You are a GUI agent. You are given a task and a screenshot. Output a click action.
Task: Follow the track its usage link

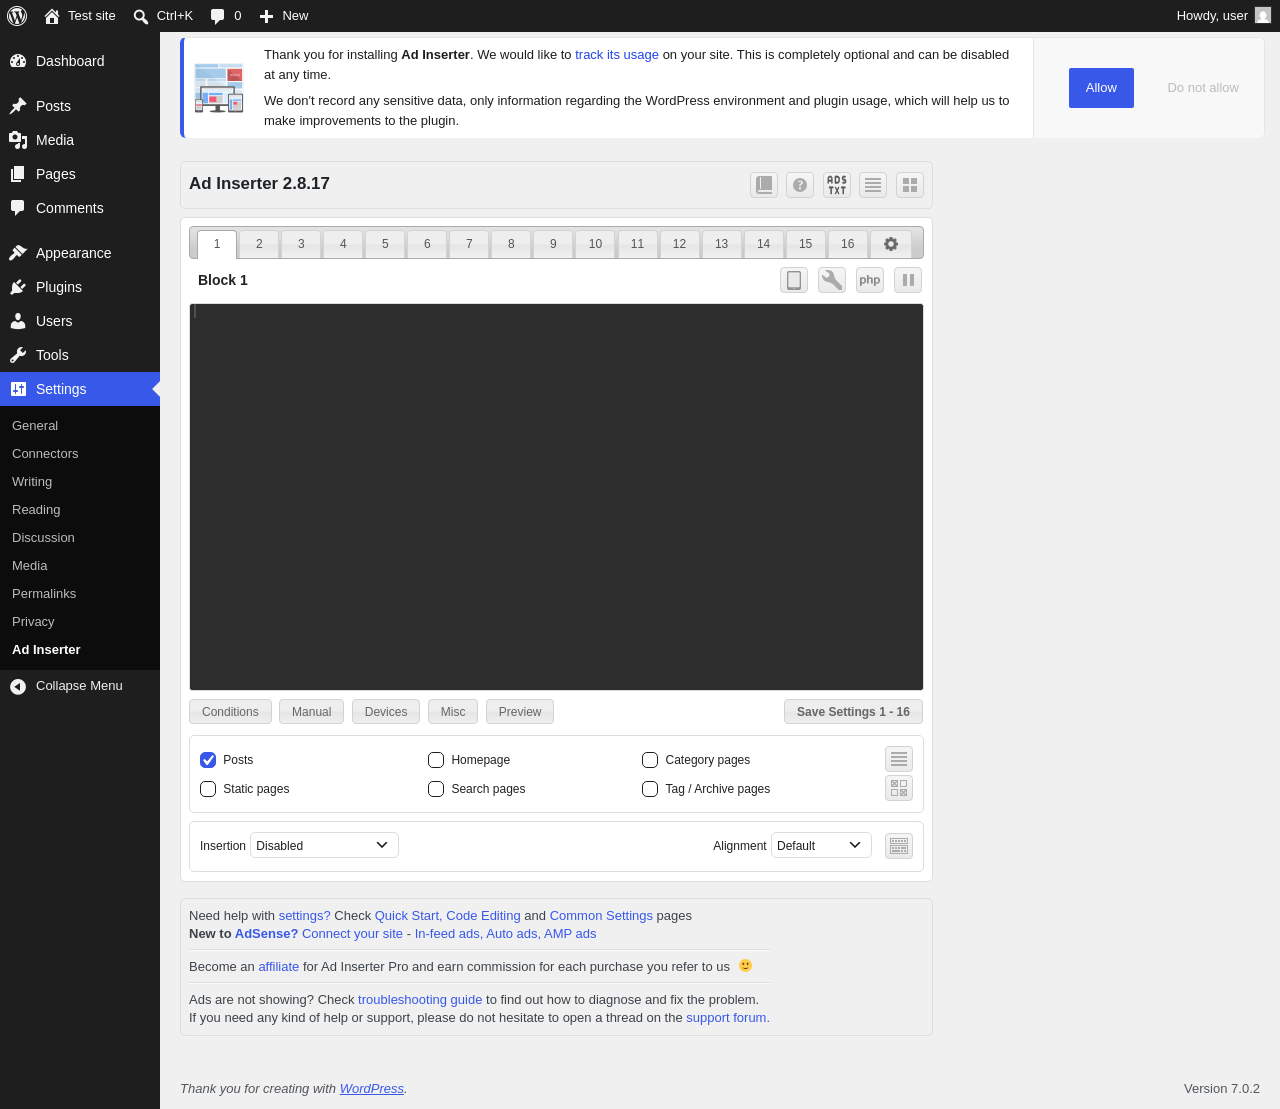pos(617,55)
